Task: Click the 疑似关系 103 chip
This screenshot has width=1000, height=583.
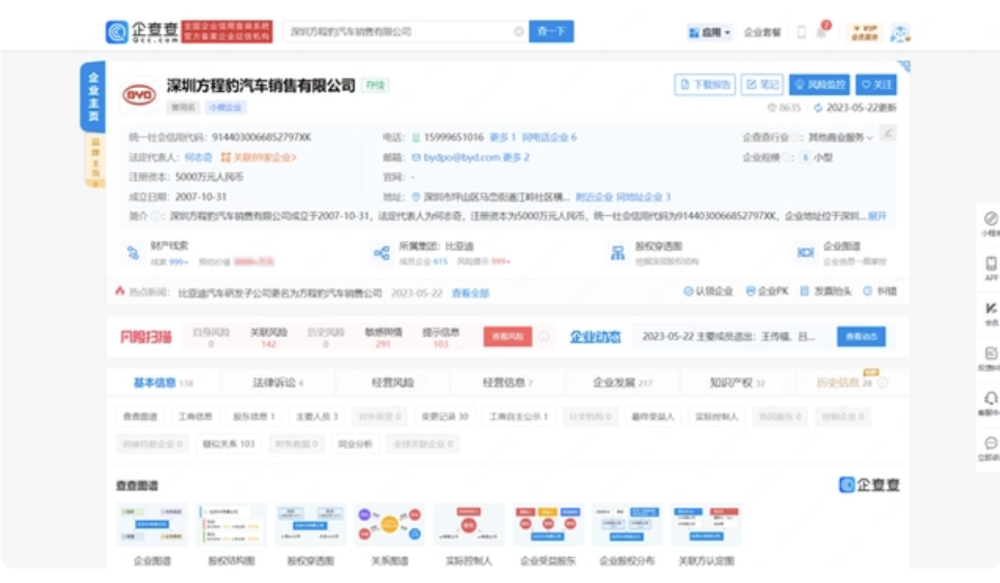Action: 228,444
